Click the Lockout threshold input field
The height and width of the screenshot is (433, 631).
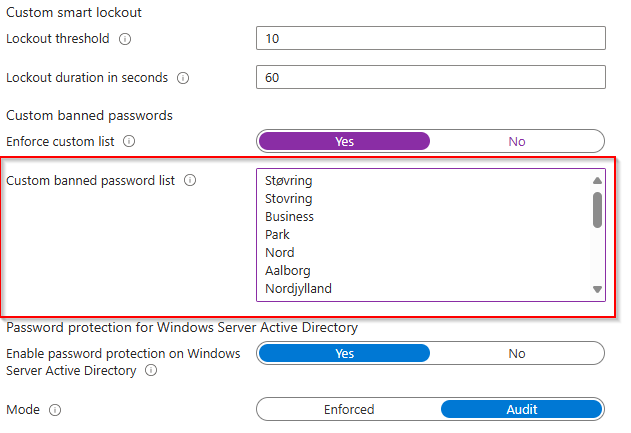[430, 38]
